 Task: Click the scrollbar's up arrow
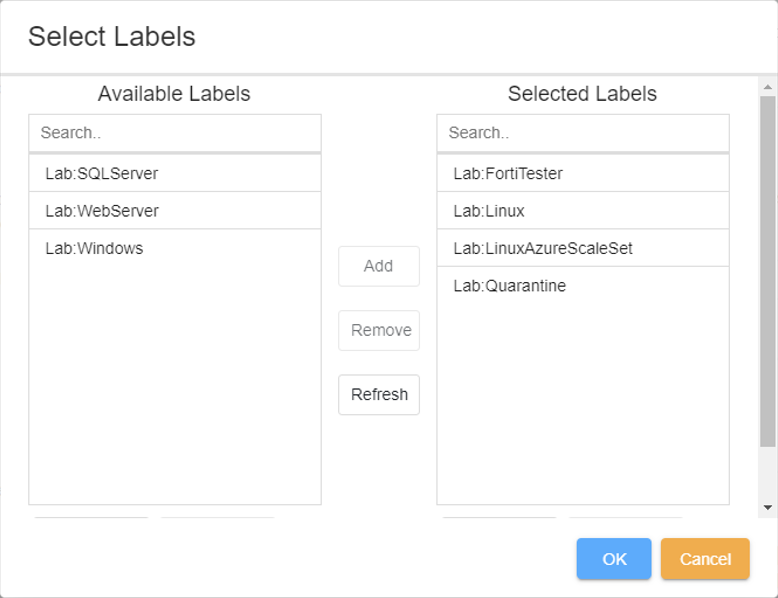[x=767, y=86]
